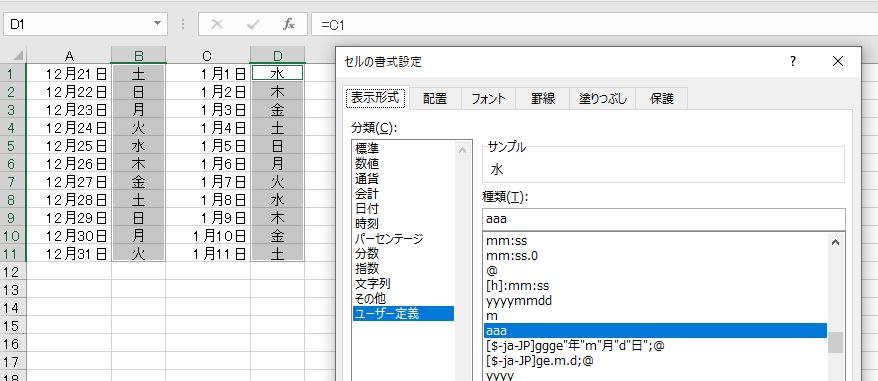Choose the [$-ja-JP]ge.m.d;@ format
878x381 pixels.
click(x=656, y=361)
